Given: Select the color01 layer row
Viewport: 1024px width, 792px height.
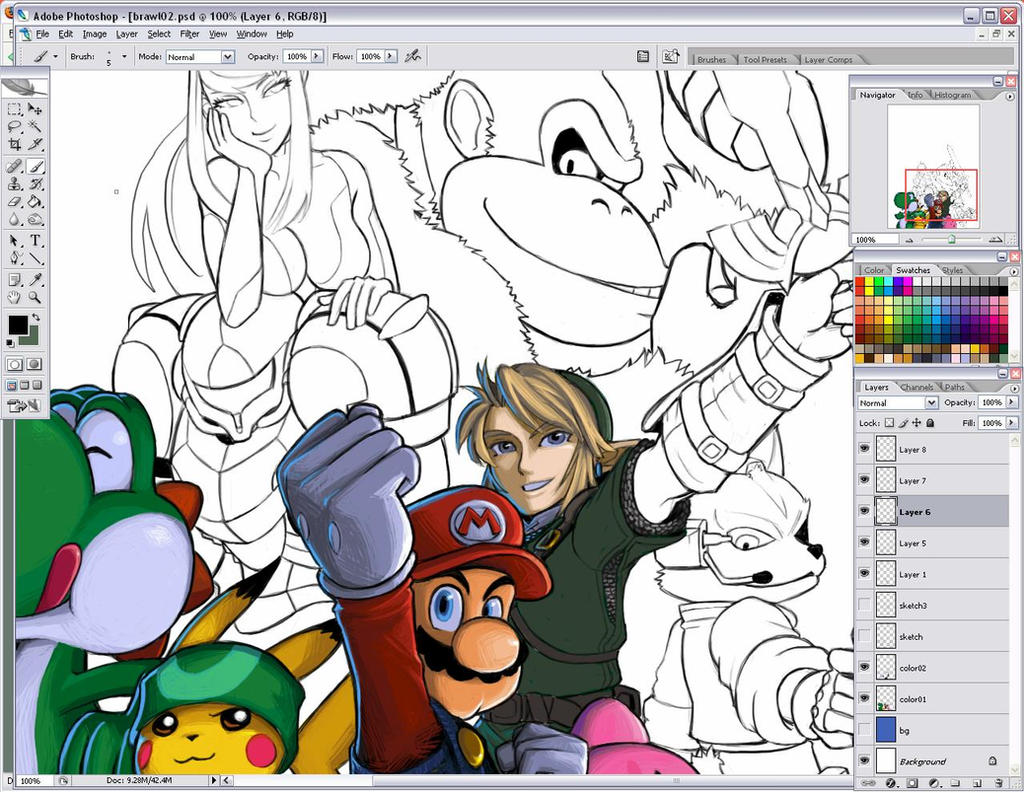Looking at the screenshot, I should (933, 699).
